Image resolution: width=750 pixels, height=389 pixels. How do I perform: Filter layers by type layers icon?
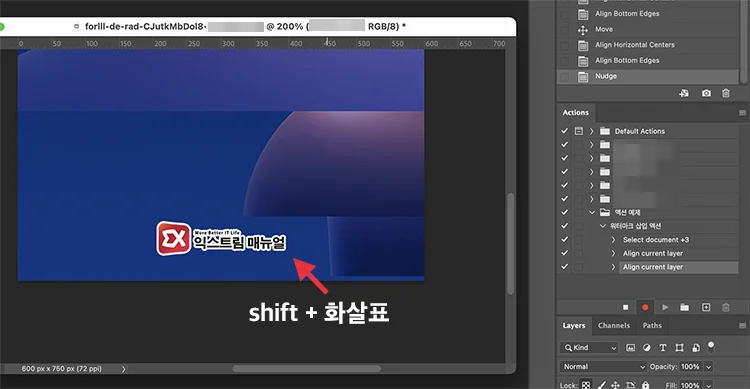point(663,348)
